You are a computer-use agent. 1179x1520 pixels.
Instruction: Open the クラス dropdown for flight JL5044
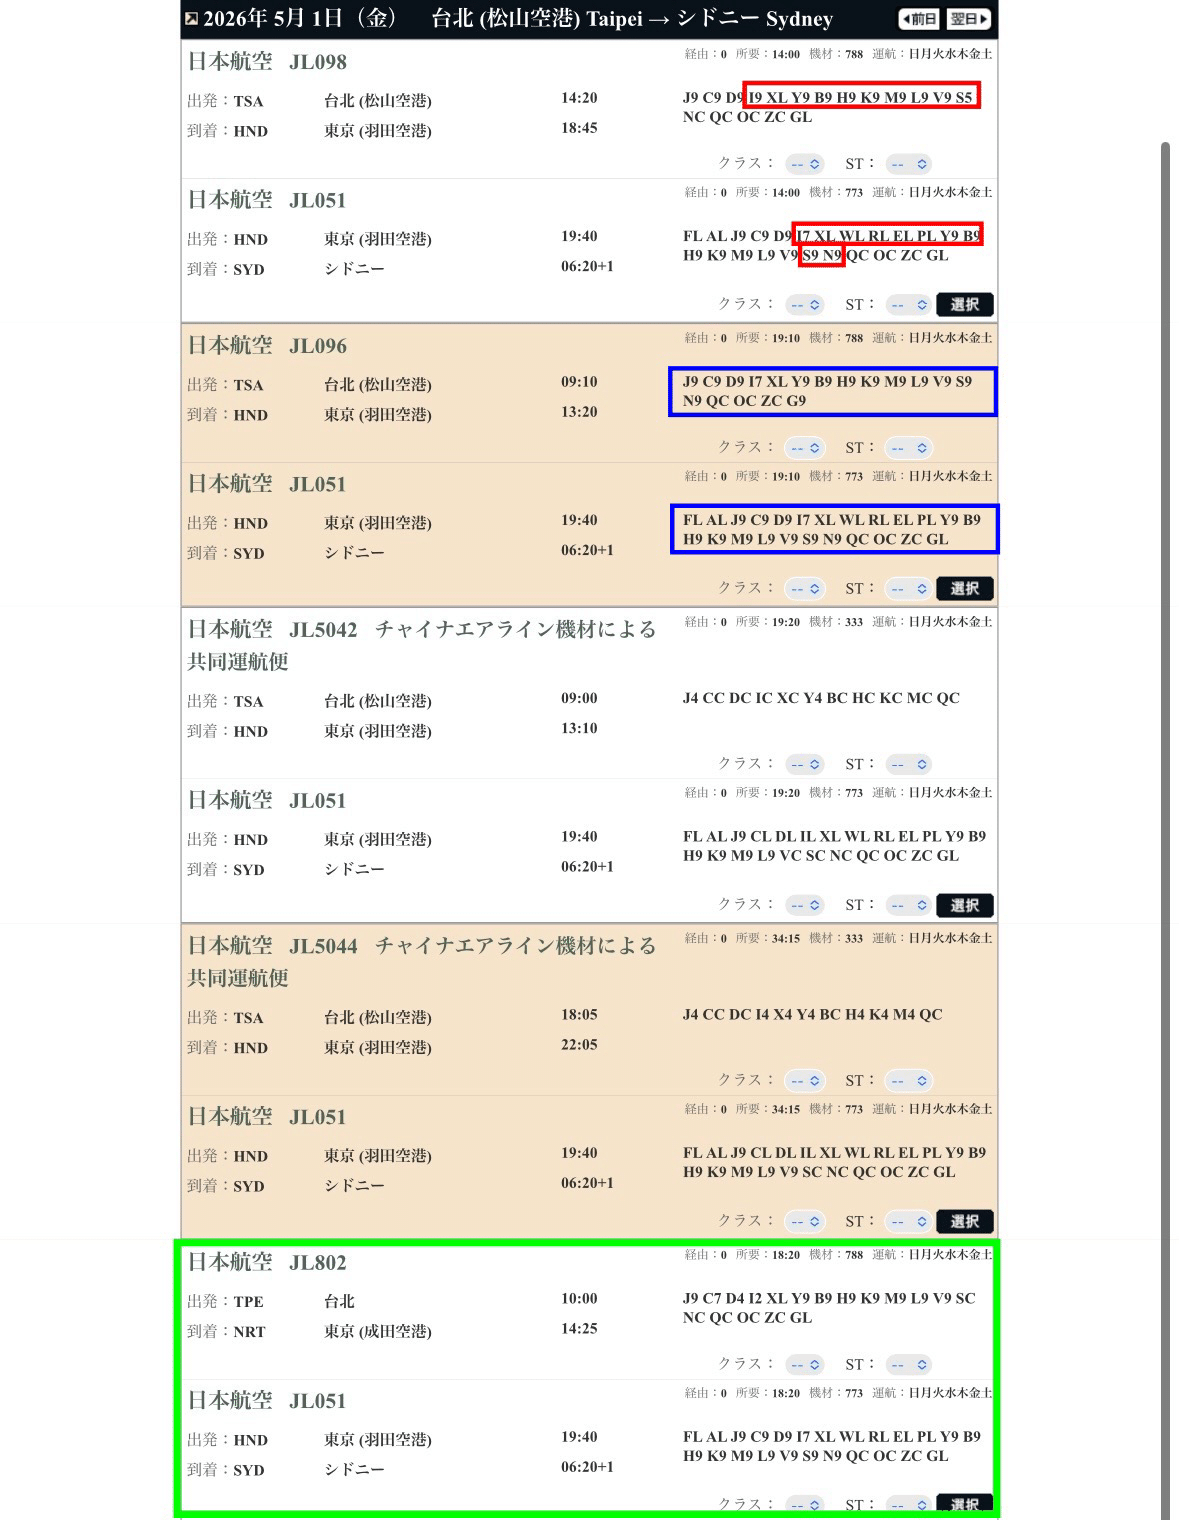805,1081
